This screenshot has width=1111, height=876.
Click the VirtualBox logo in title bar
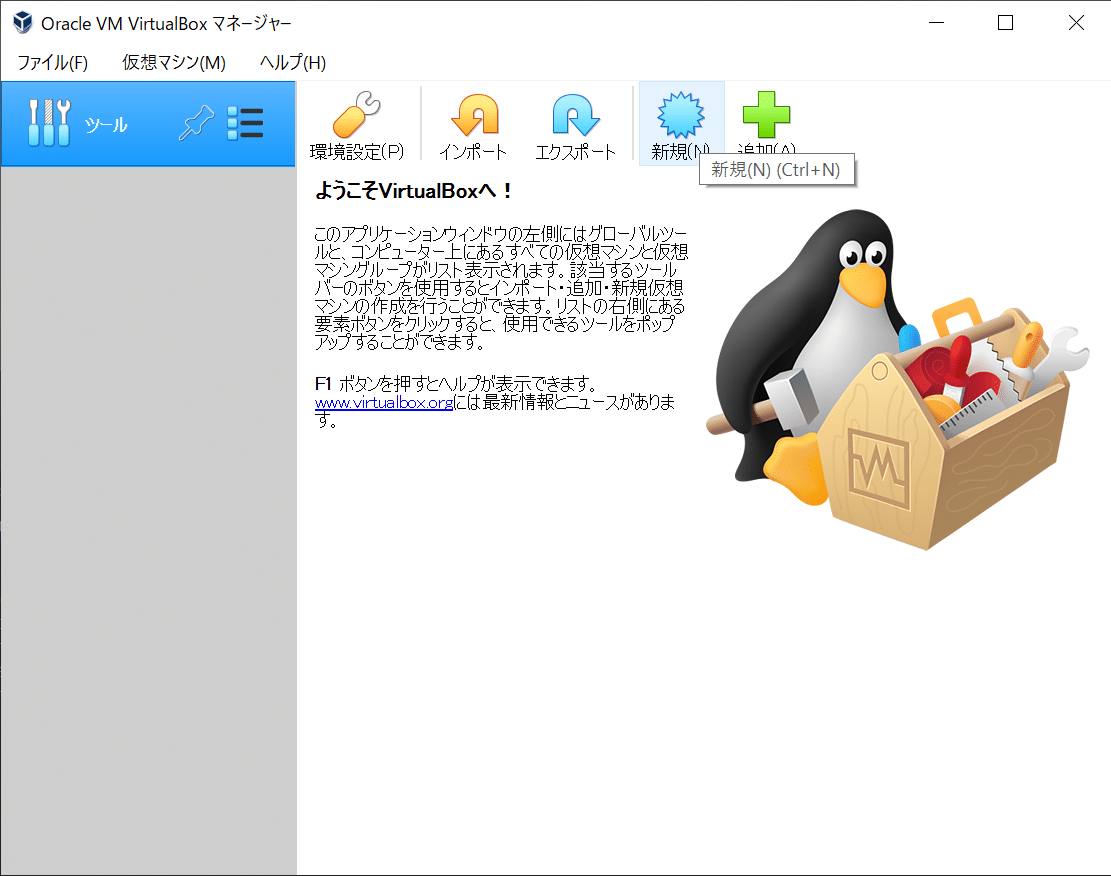23,23
